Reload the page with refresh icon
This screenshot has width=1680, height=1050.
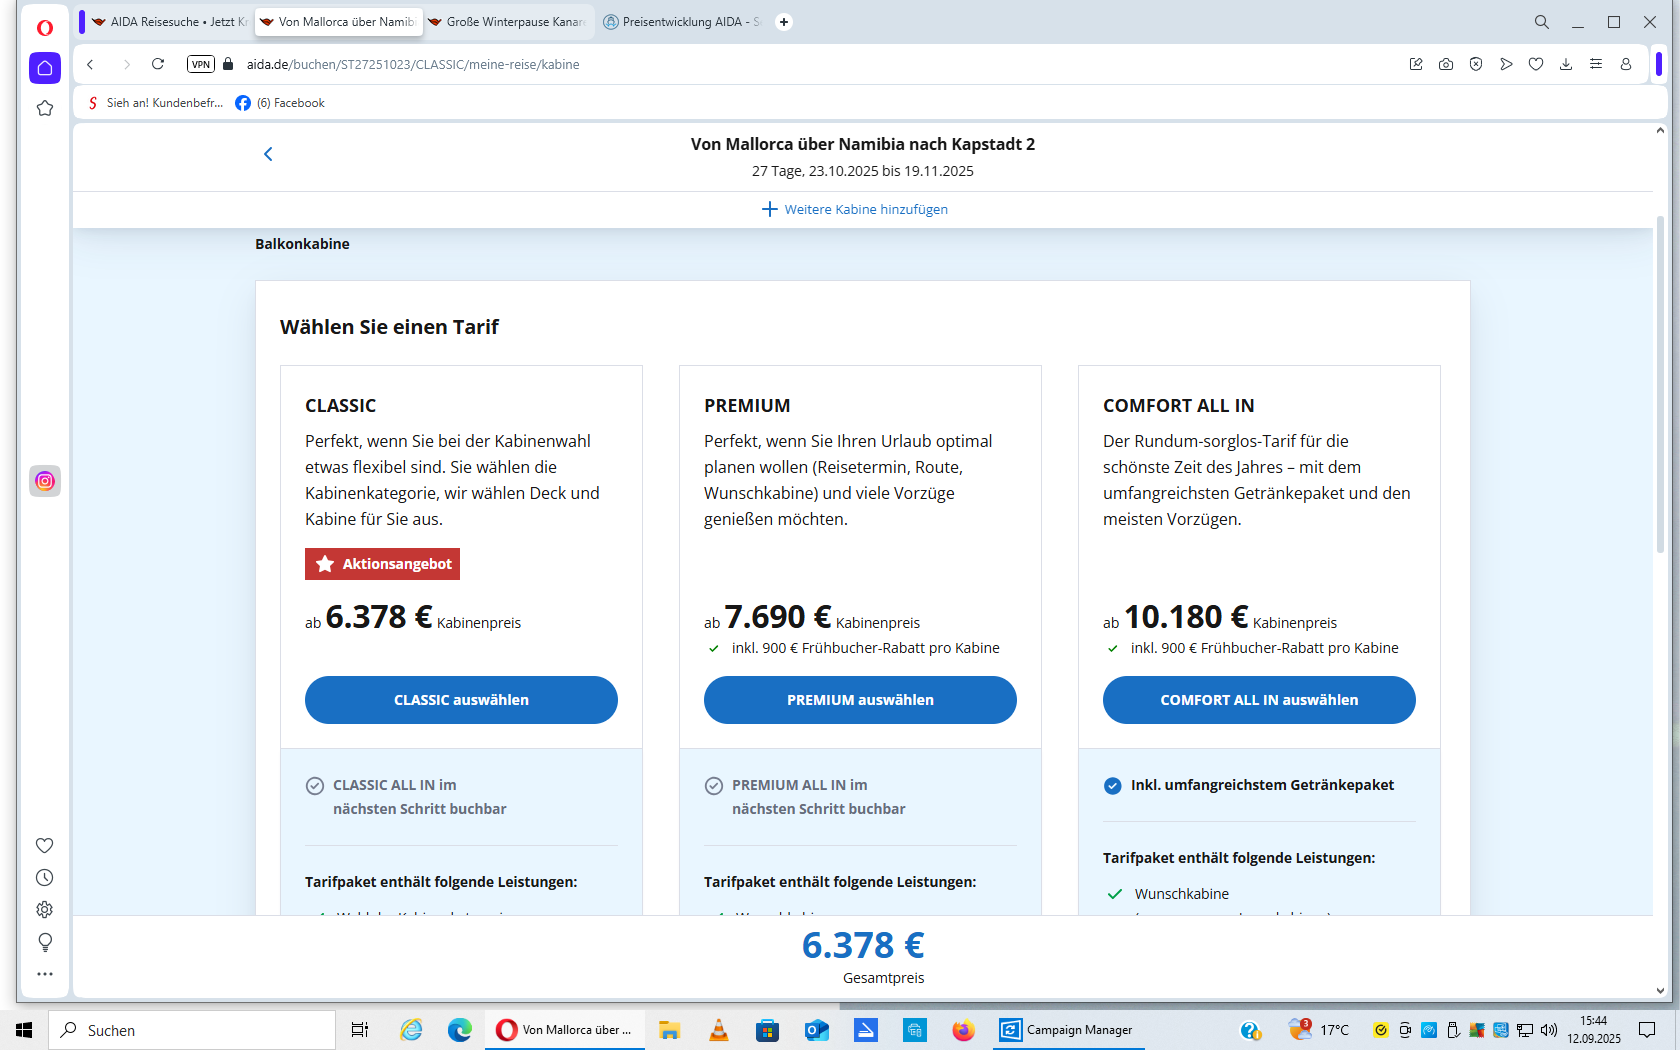point(158,64)
